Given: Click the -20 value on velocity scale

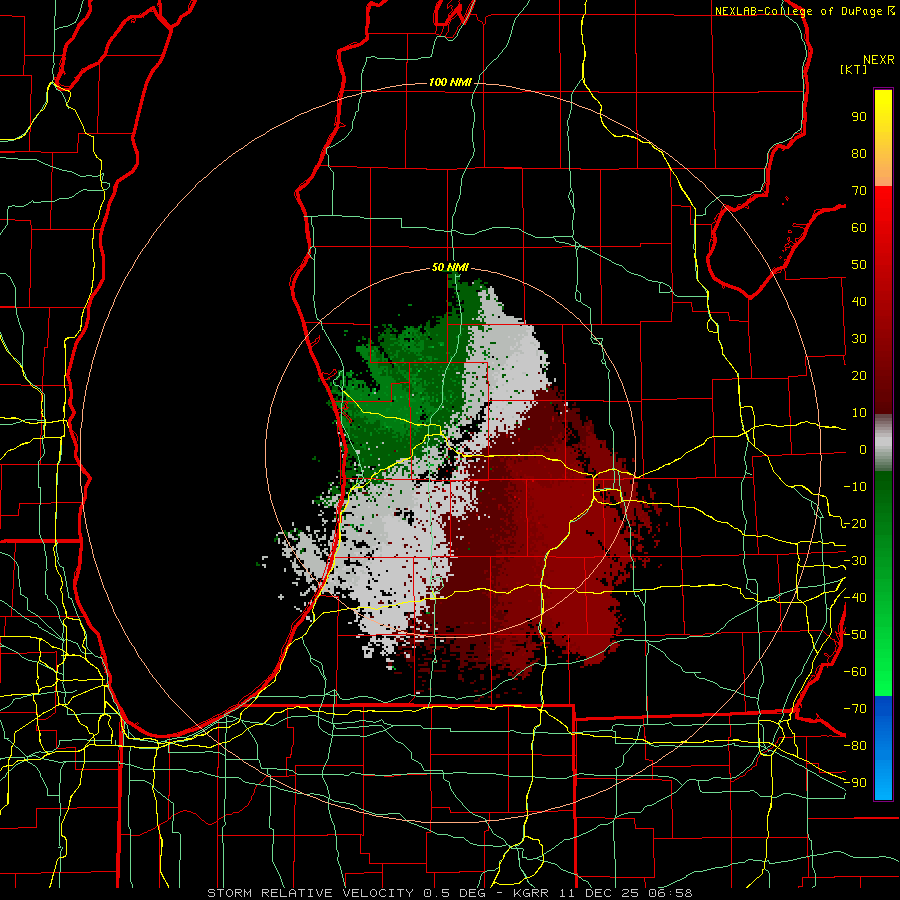Looking at the screenshot, I should [x=855, y=523].
